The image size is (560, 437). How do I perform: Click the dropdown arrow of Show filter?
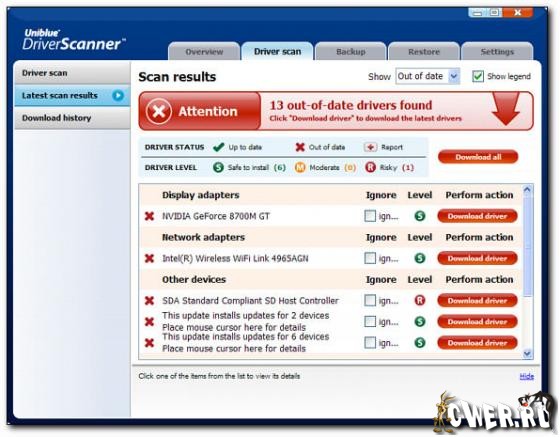tap(454, 76)
